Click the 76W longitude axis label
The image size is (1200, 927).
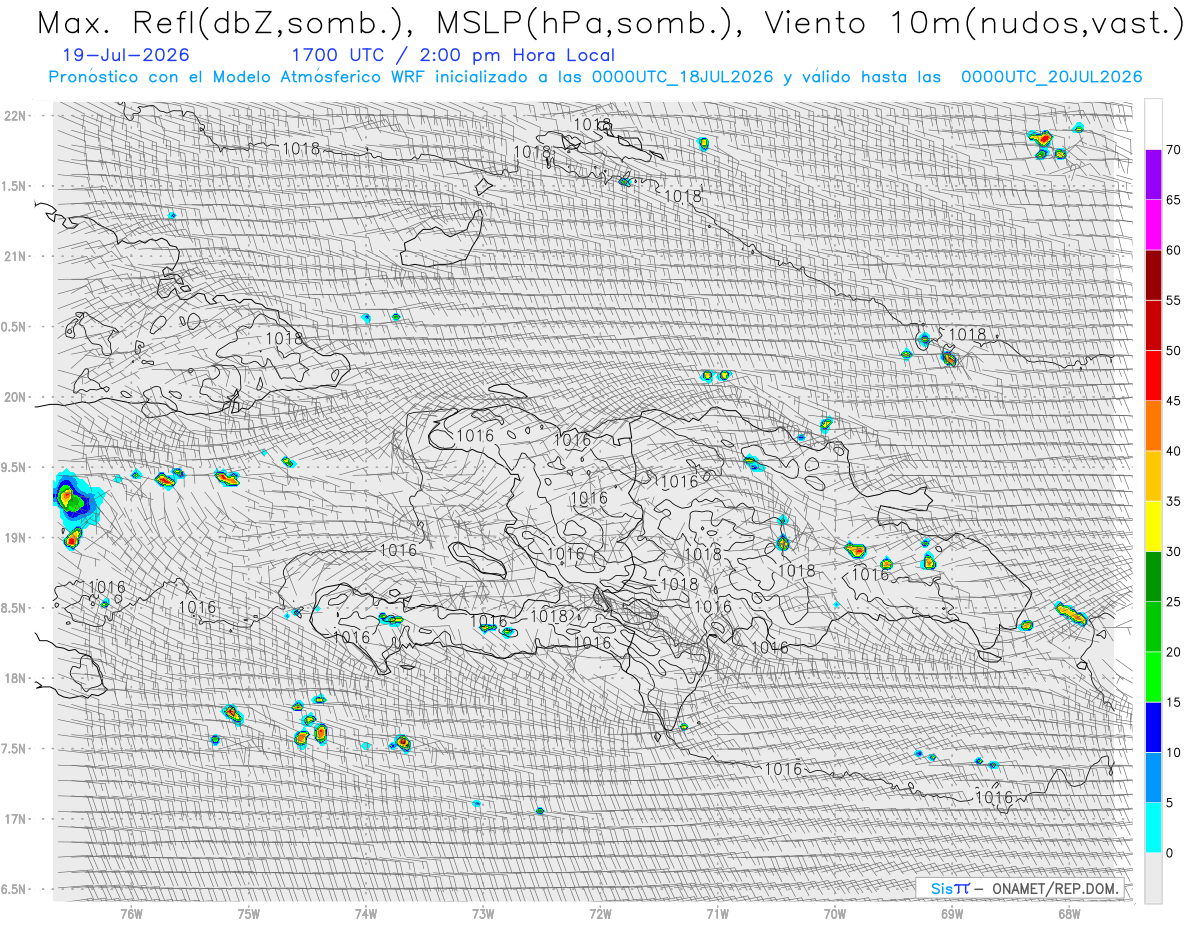point(131,915)
